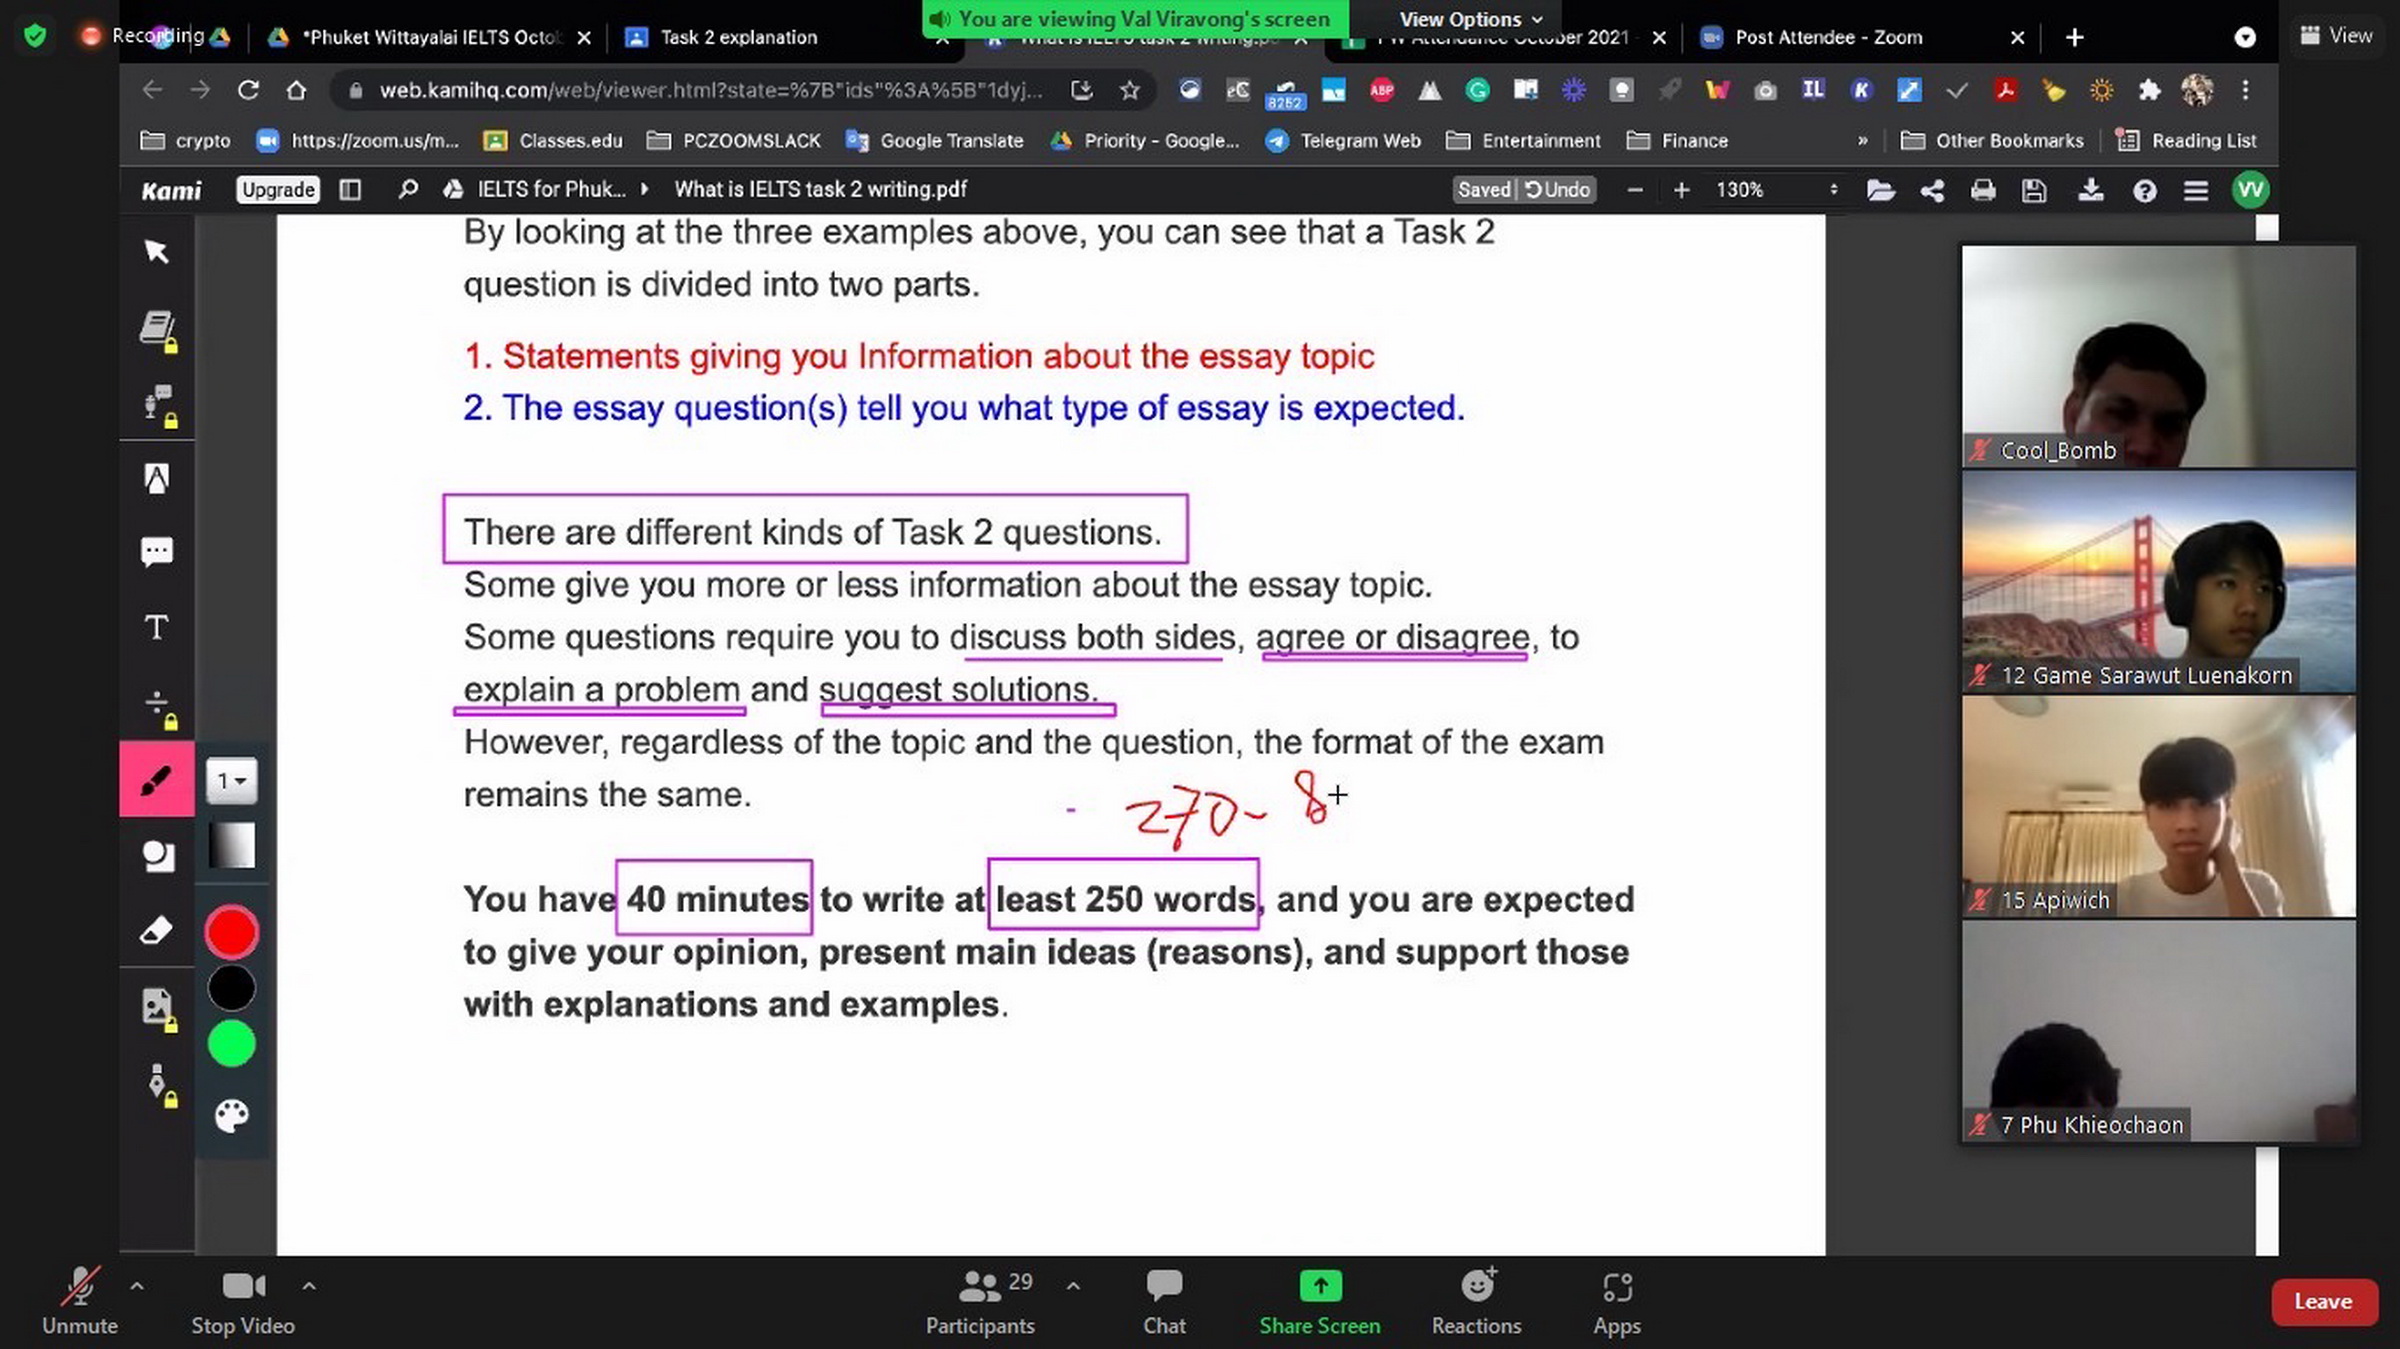Open the Finance bookmark folder
This screenshot has width=2400, height=1349.
pos(1678,141)
